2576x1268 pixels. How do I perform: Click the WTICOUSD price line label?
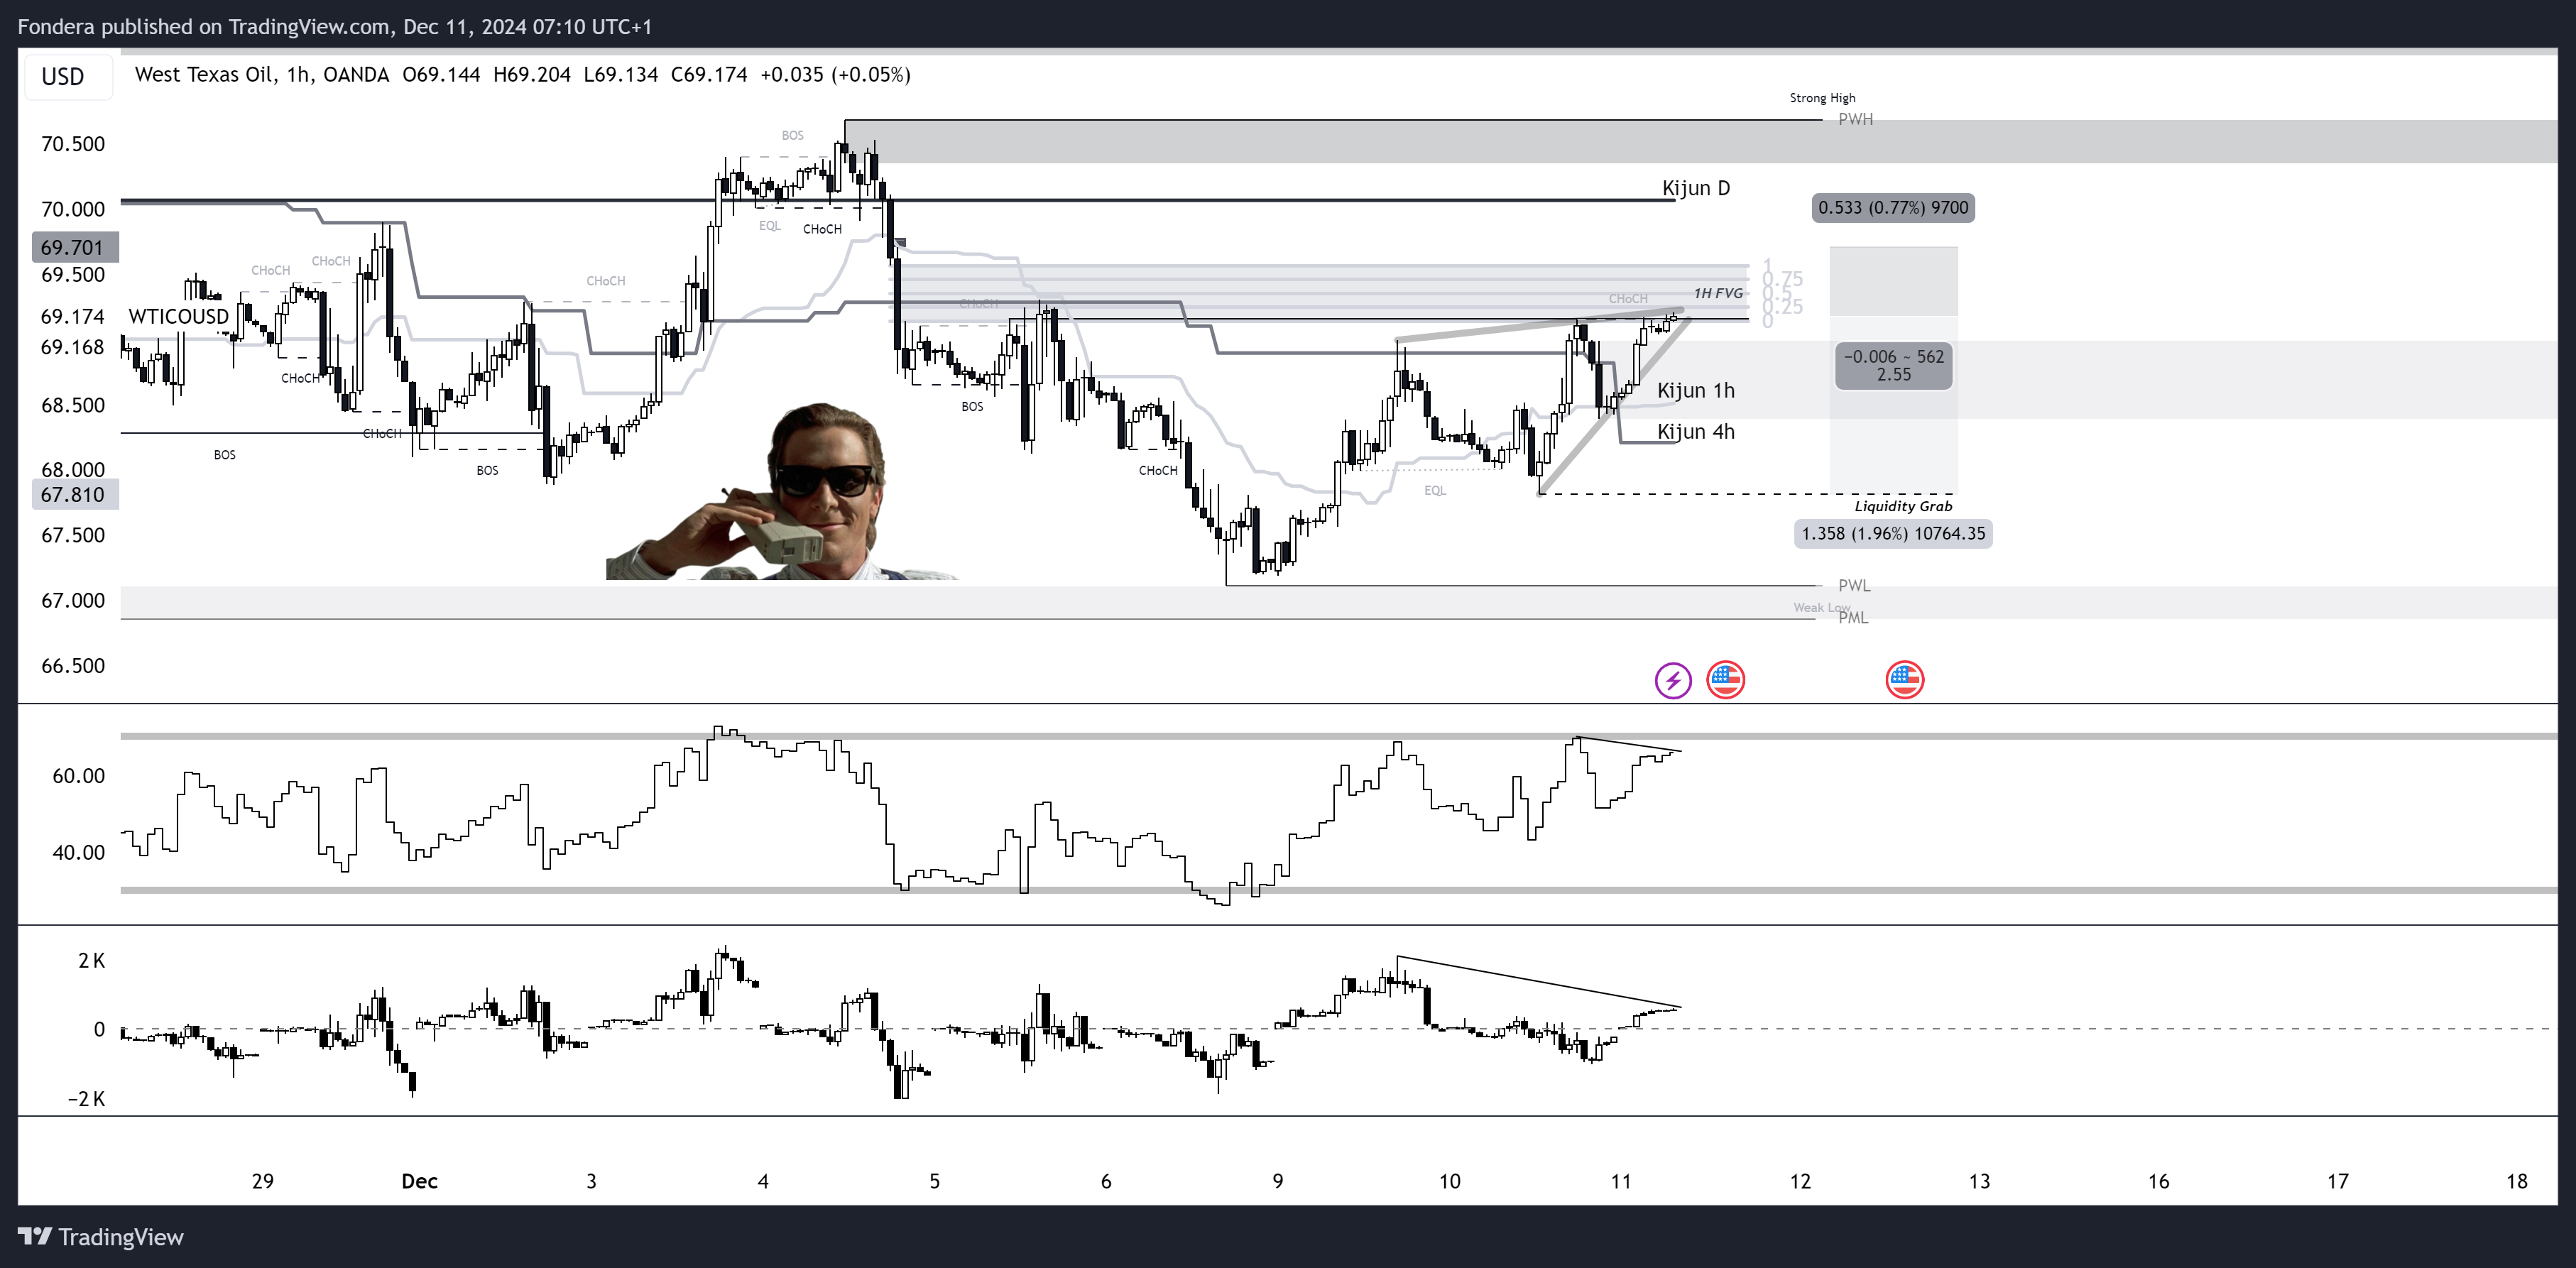click(x=178, y=316)
